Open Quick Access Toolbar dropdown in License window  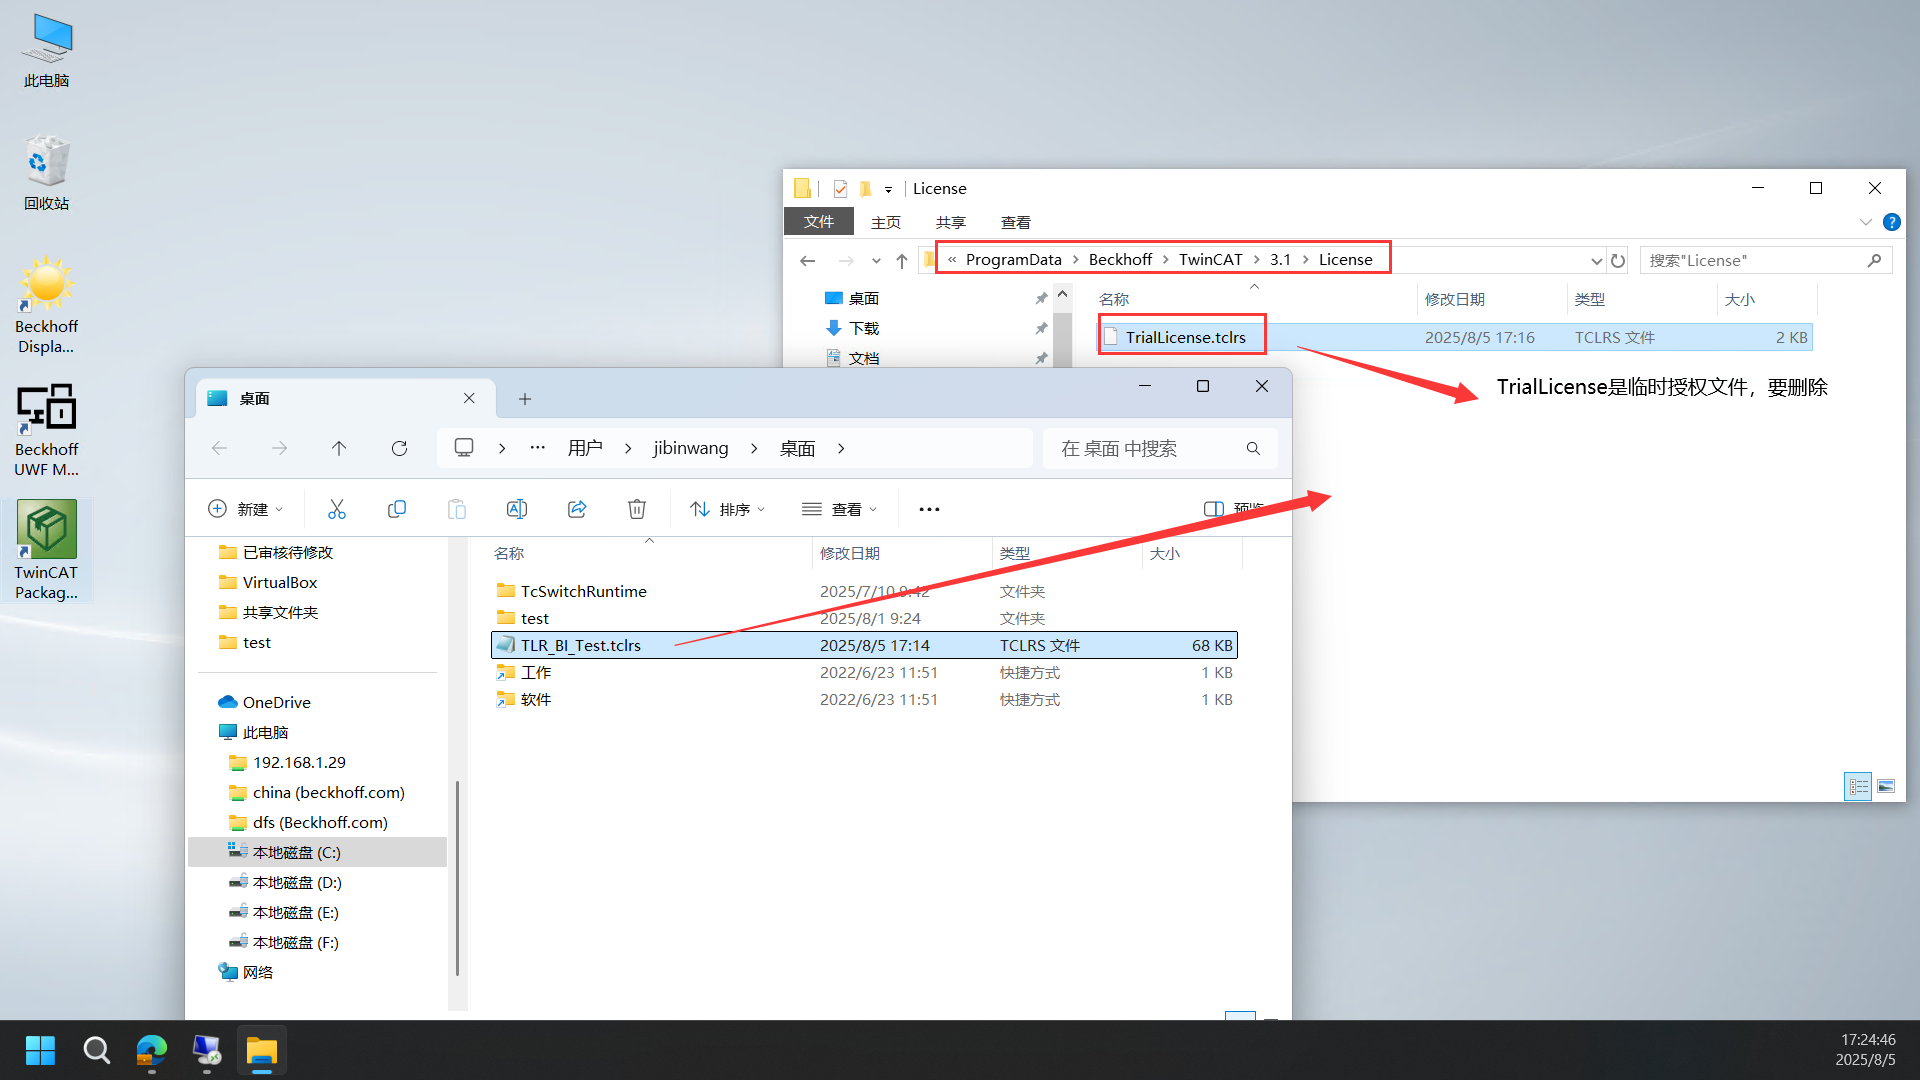[x=888, y=188]
